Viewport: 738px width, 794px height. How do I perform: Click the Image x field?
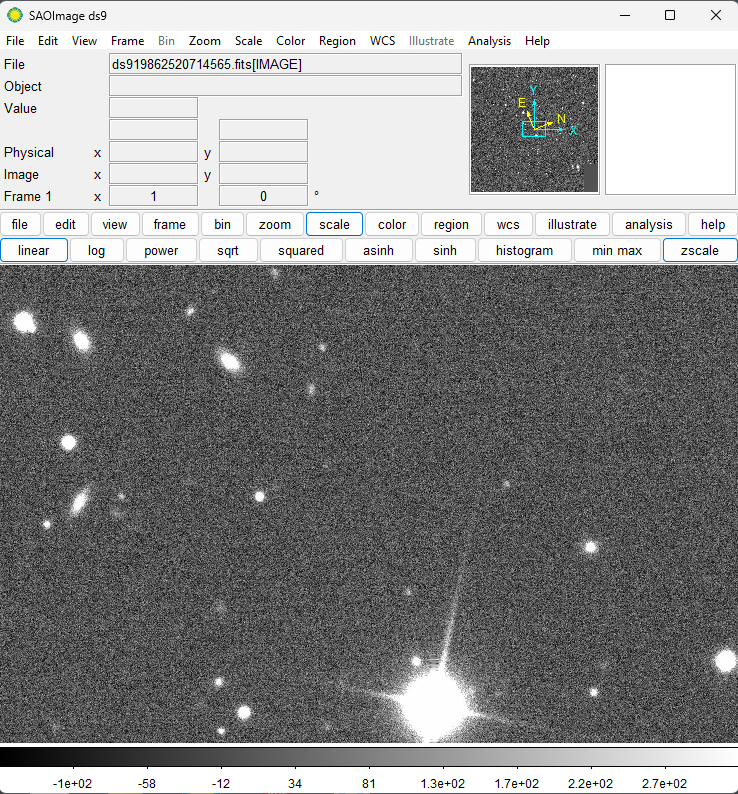[x=153, y=174]
